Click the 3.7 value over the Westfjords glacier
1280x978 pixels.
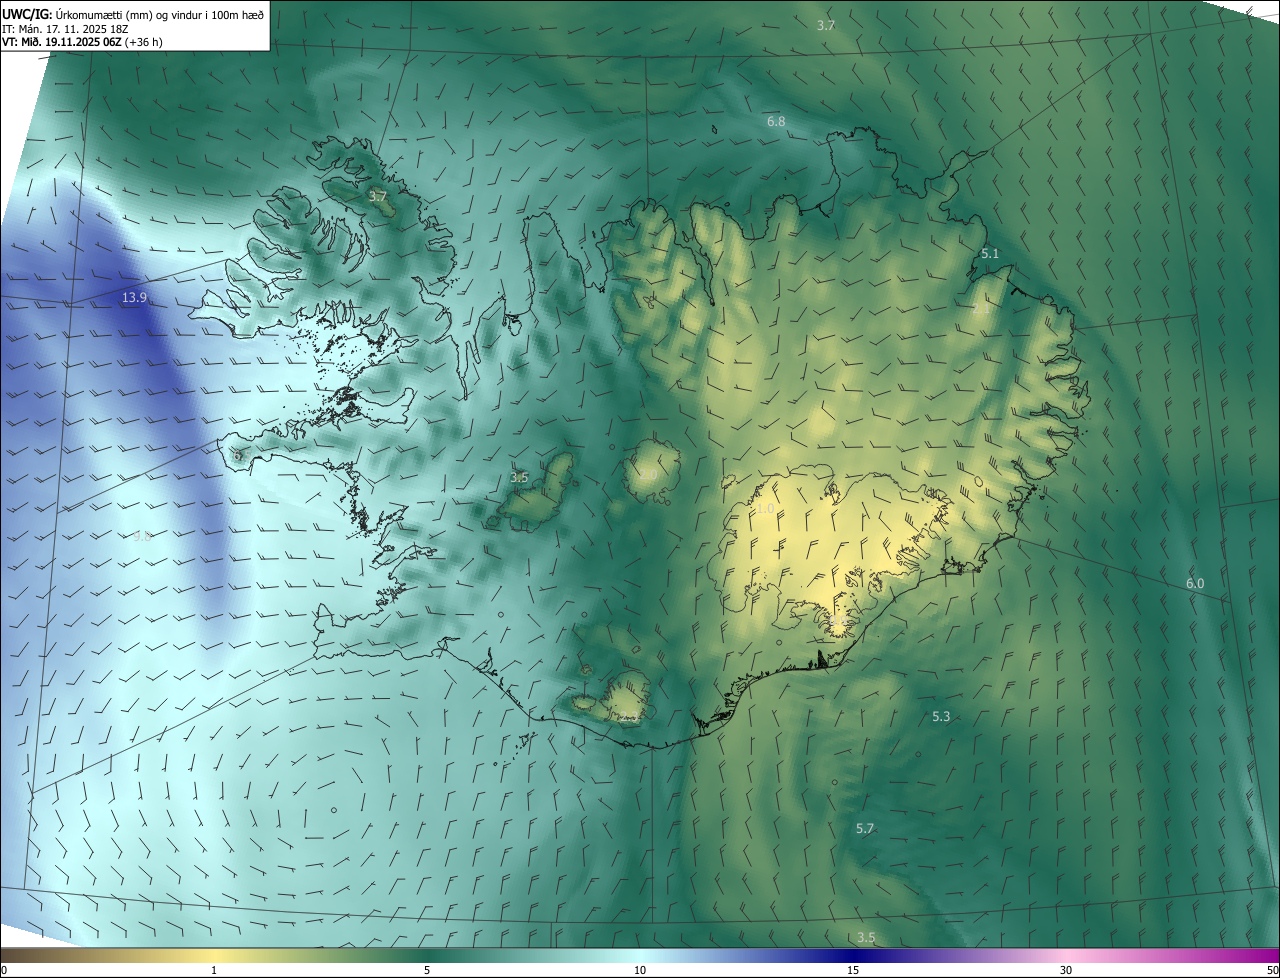point(377,197)
